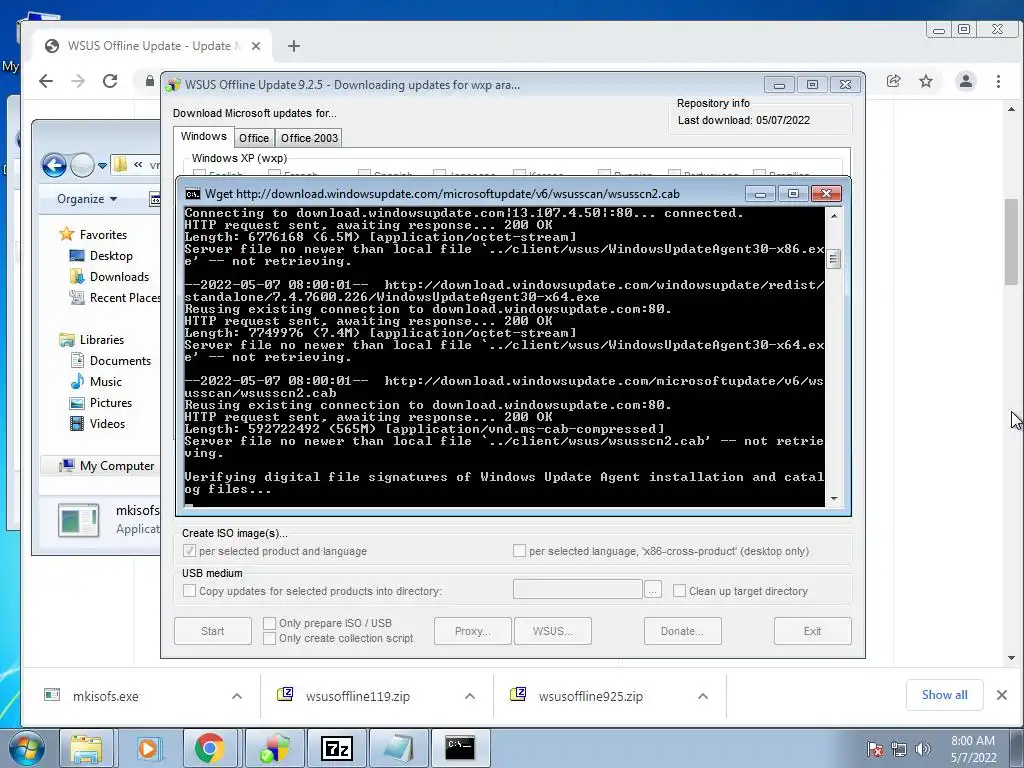Open mkisofs.exe download options chevron
Image resolution: width=1024 pixels, height=768 pixels.
click(x=237, y=696)
